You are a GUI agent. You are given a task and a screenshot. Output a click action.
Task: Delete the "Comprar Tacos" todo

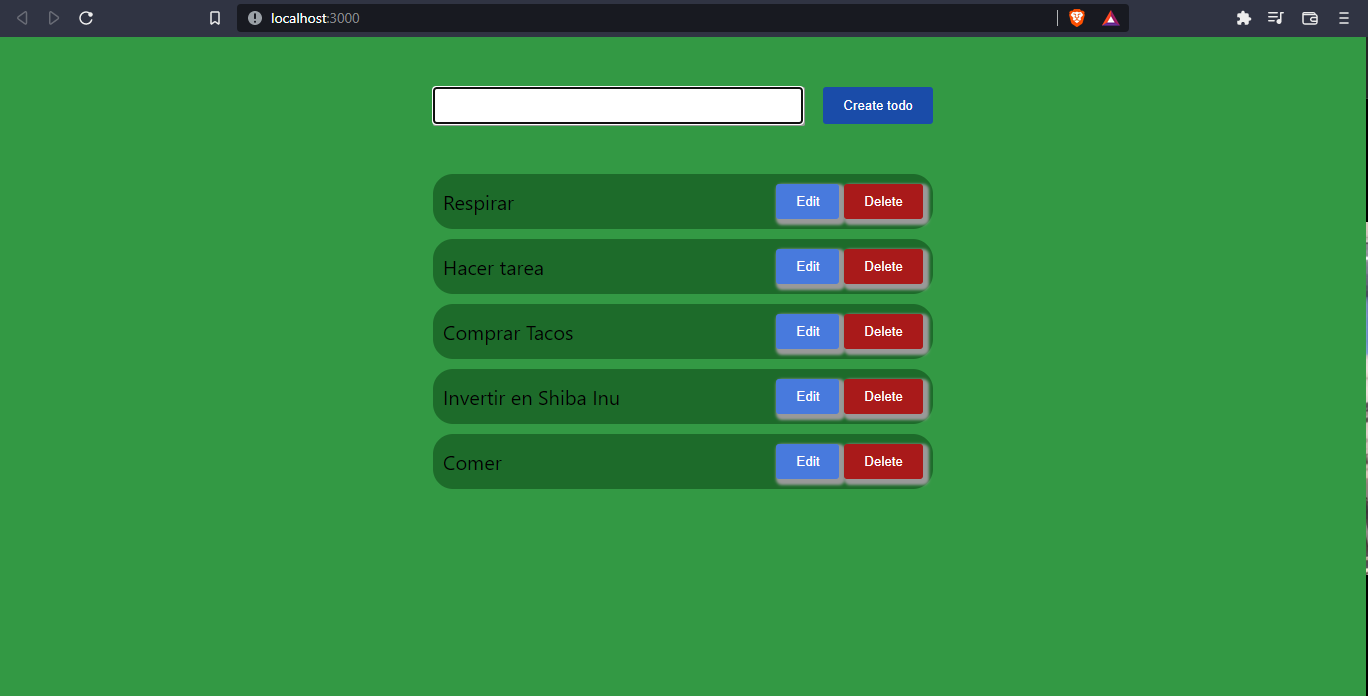point(883,331)
